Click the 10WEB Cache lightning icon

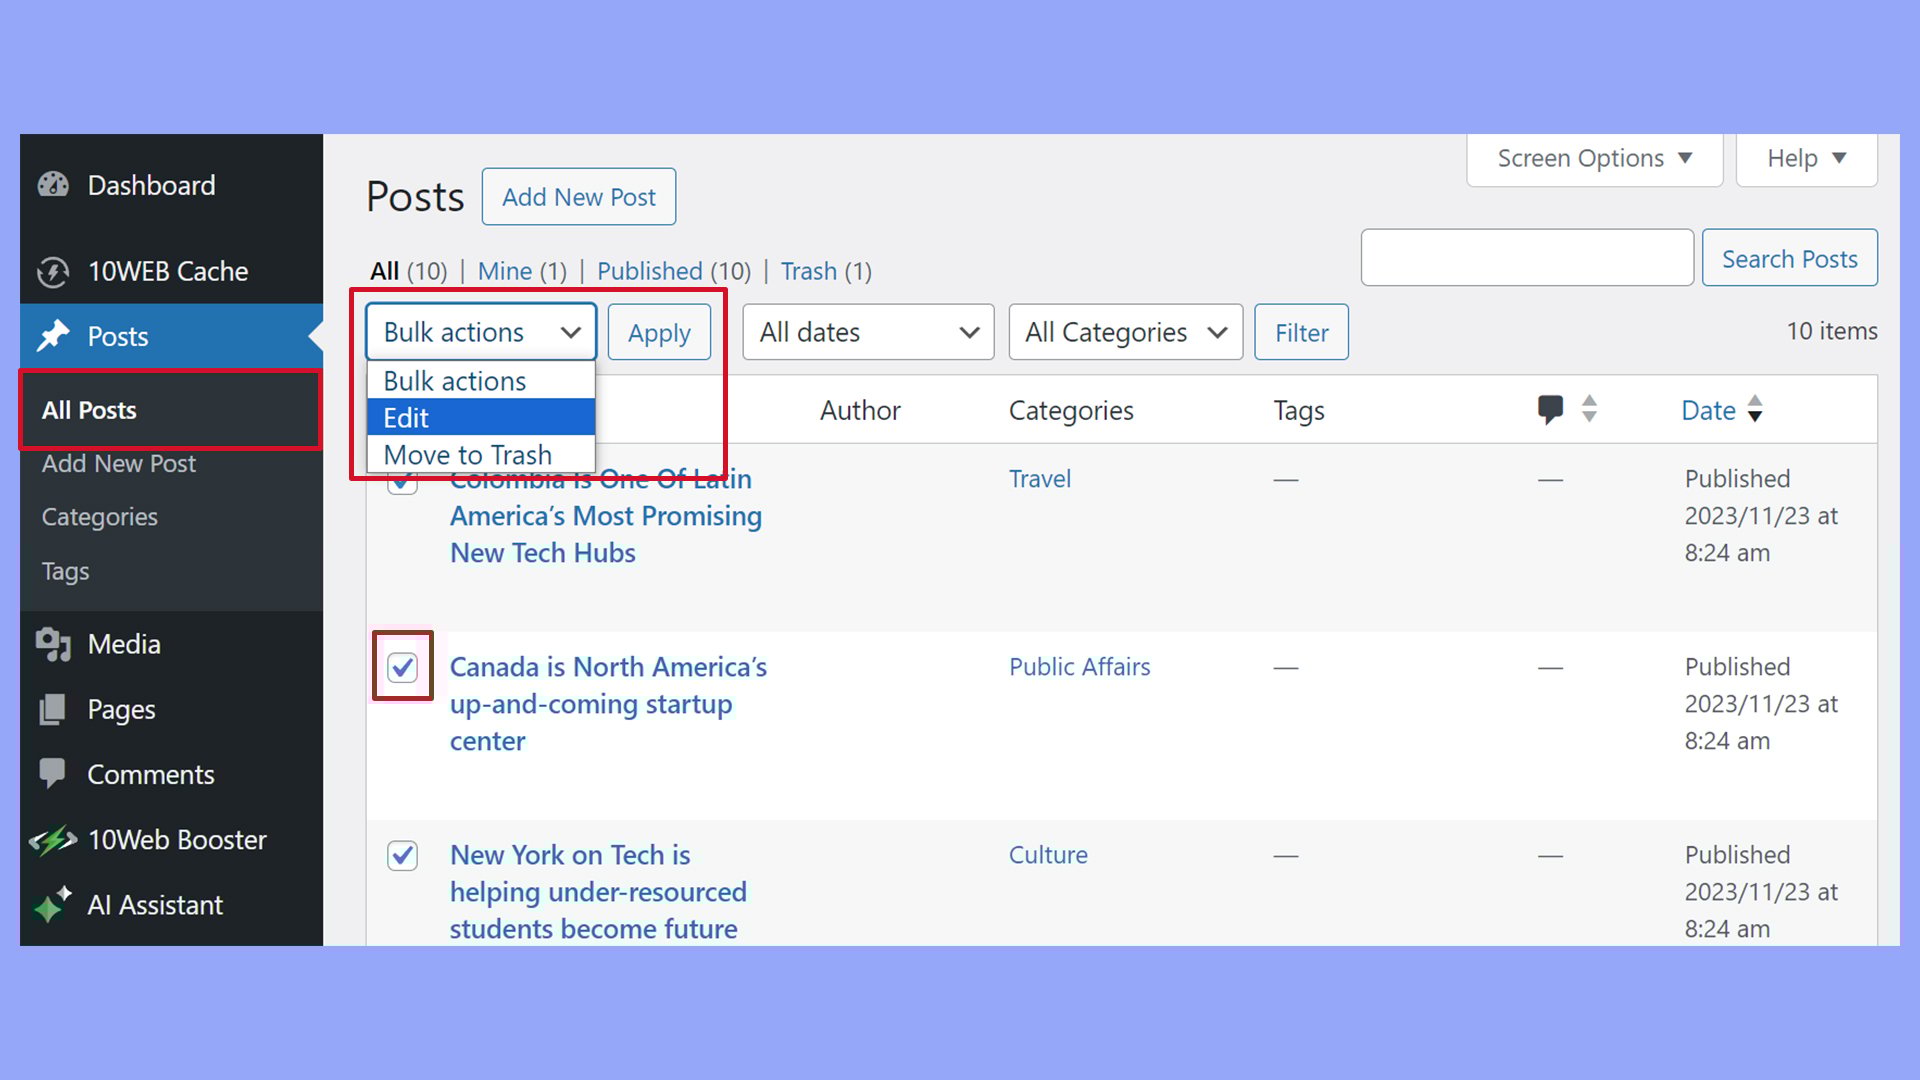(53, 271)
